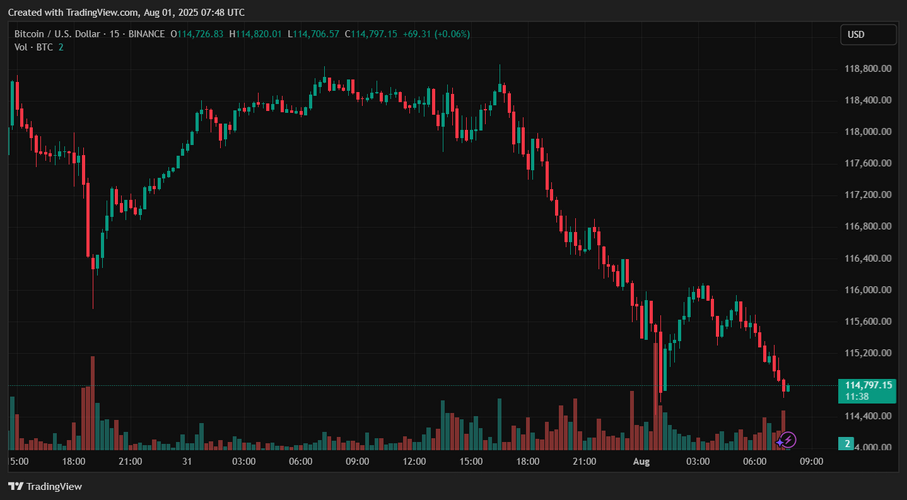Viewport: 907px width, 500px height.
Task: Click the volume value badge on price axis
Action: pos(847,443)
